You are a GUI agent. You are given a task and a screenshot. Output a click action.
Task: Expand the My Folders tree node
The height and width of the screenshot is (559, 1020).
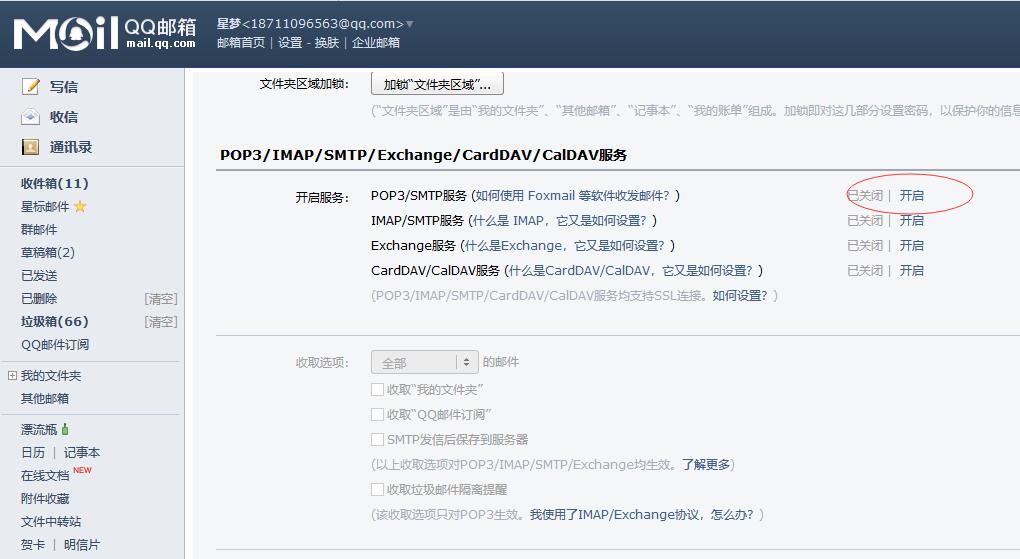coord(12,376)
